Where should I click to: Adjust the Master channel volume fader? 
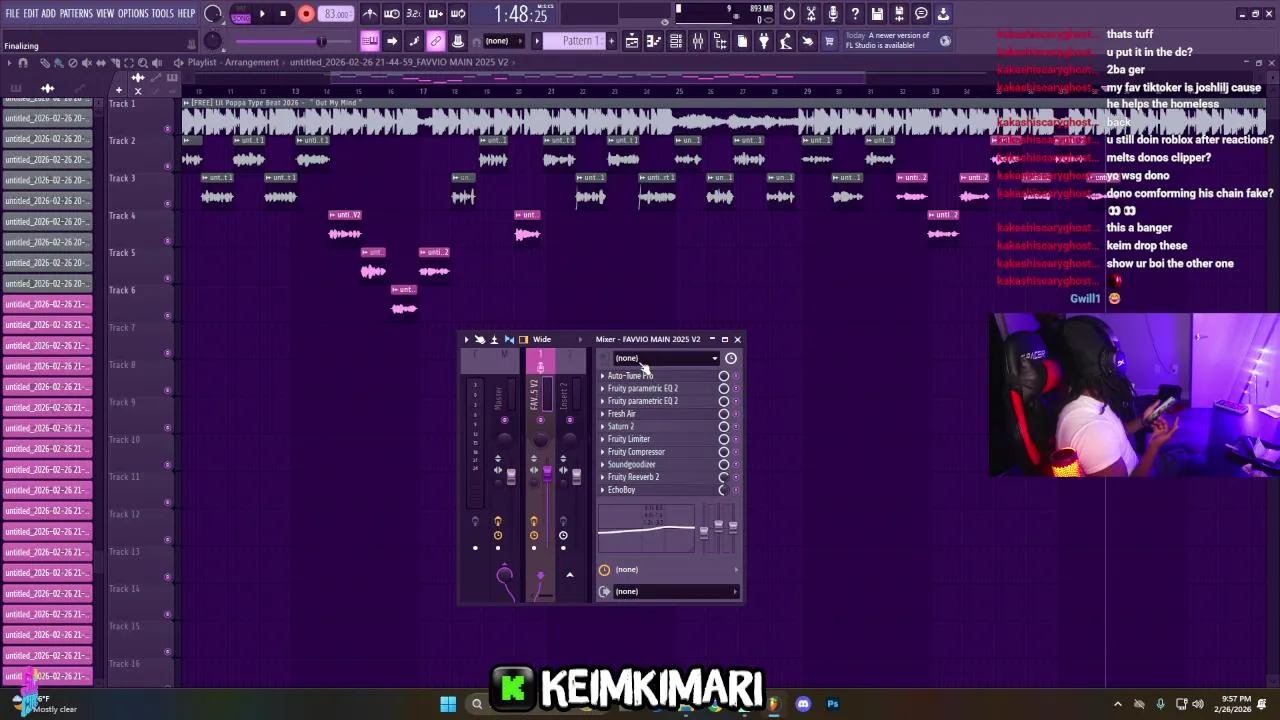pos(511,477)
